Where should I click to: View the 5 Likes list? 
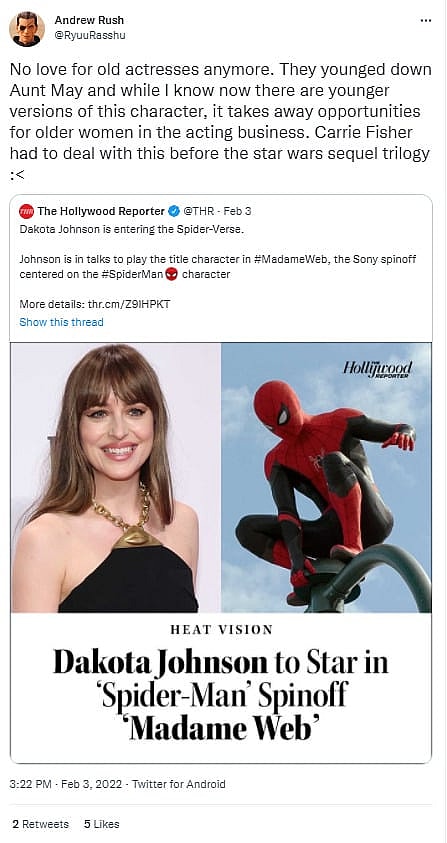(x=102, y=824)
